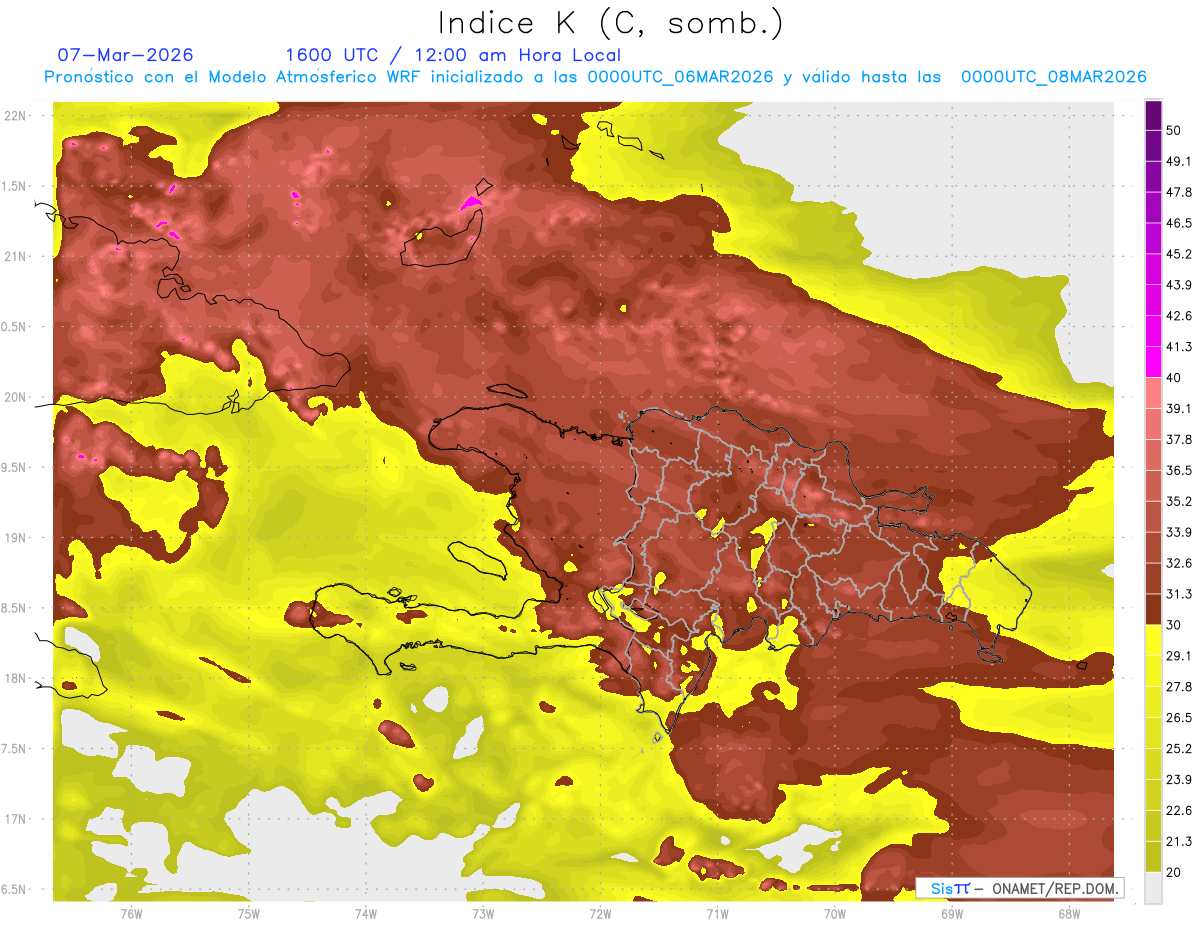Click the "74W" longitude label
1200x927 pixels.
click(365, 914)
